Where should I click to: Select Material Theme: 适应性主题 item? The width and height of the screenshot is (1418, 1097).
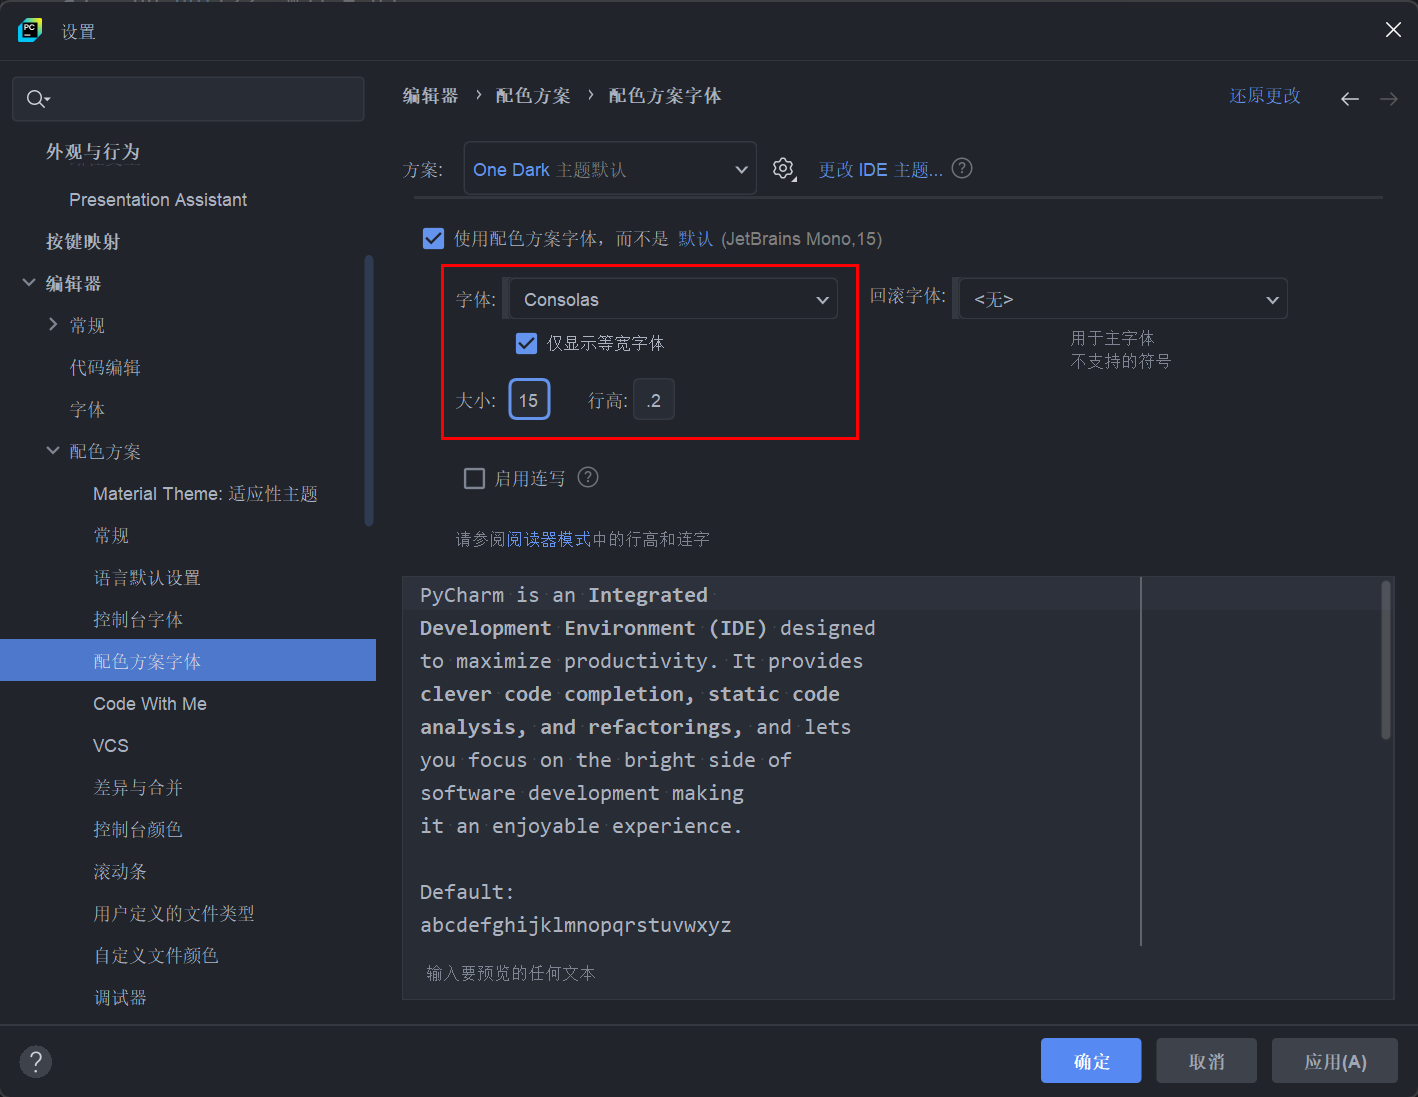[x=205, y=493]
